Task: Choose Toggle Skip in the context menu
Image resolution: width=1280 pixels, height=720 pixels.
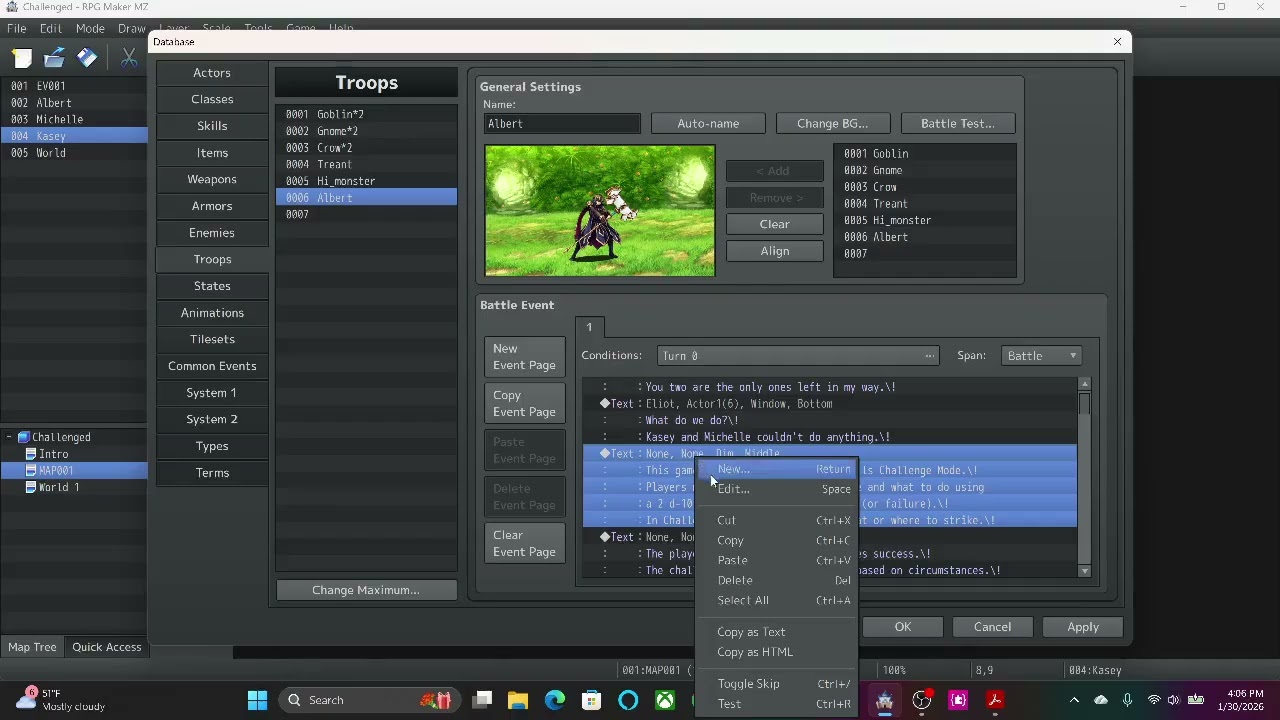Action: [777, 684]
